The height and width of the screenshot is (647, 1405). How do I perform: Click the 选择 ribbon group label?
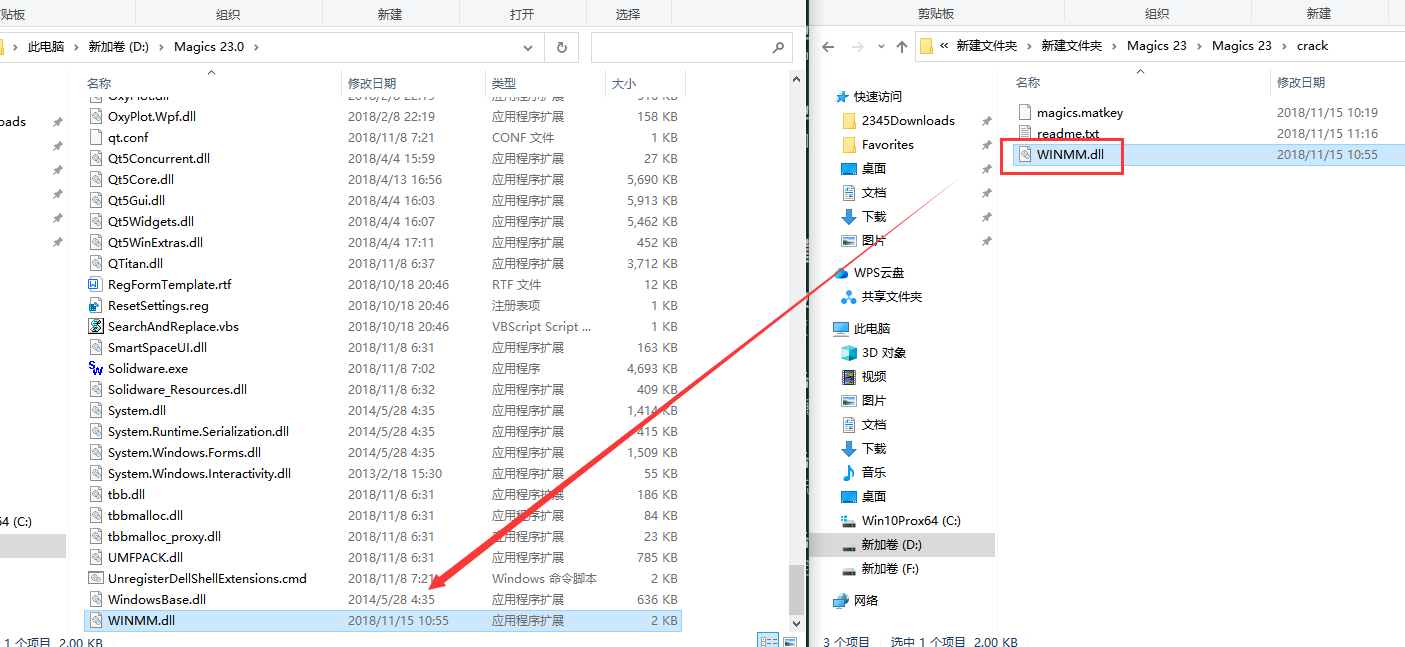tap(628, 14)
